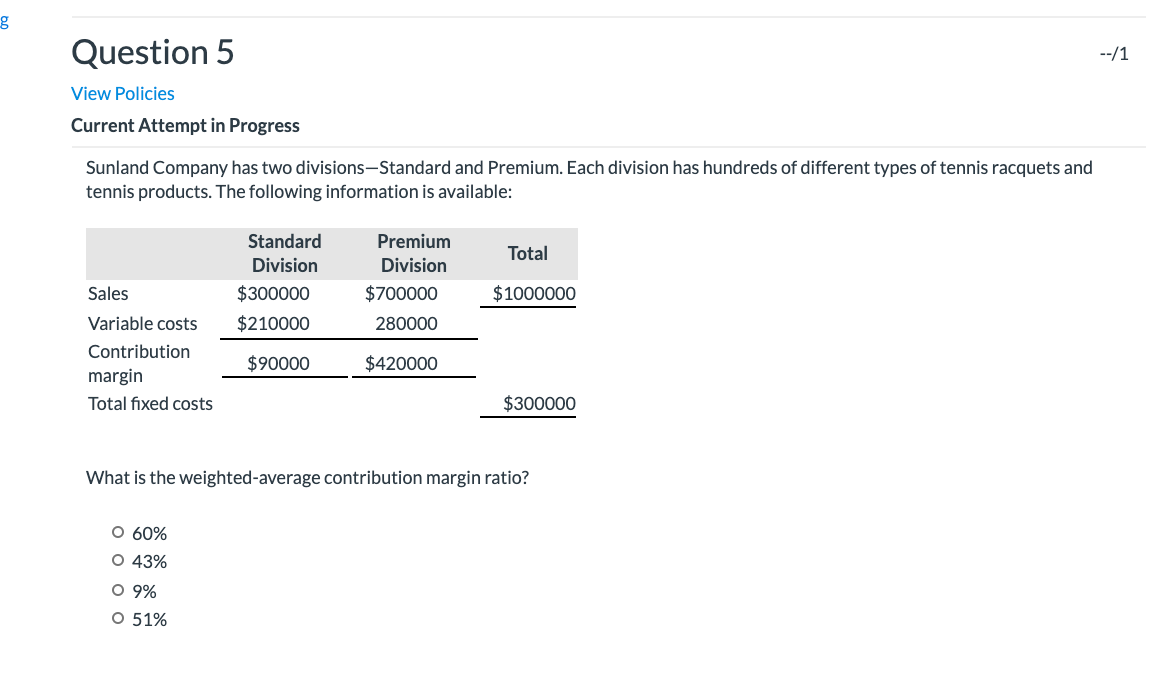Click the Premium Division column header
Screen dimensions: 1154x674
coord(413,253)
